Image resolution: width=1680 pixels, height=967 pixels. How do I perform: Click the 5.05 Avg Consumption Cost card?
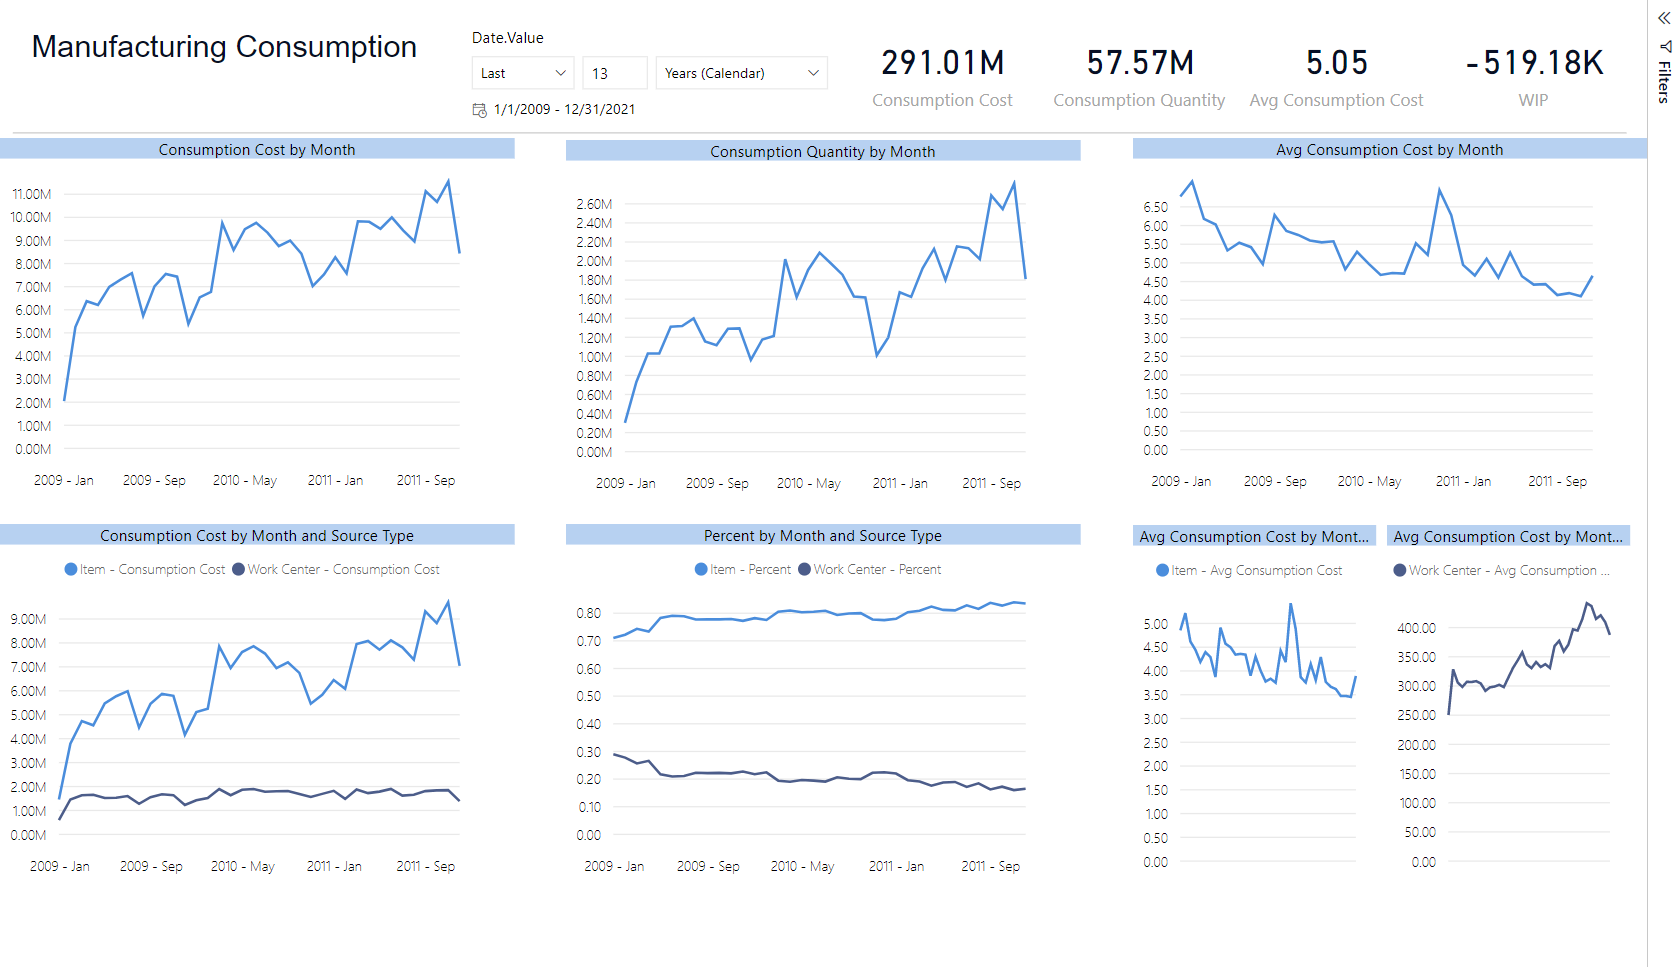pyautogui.click(x=1336, y=77)
